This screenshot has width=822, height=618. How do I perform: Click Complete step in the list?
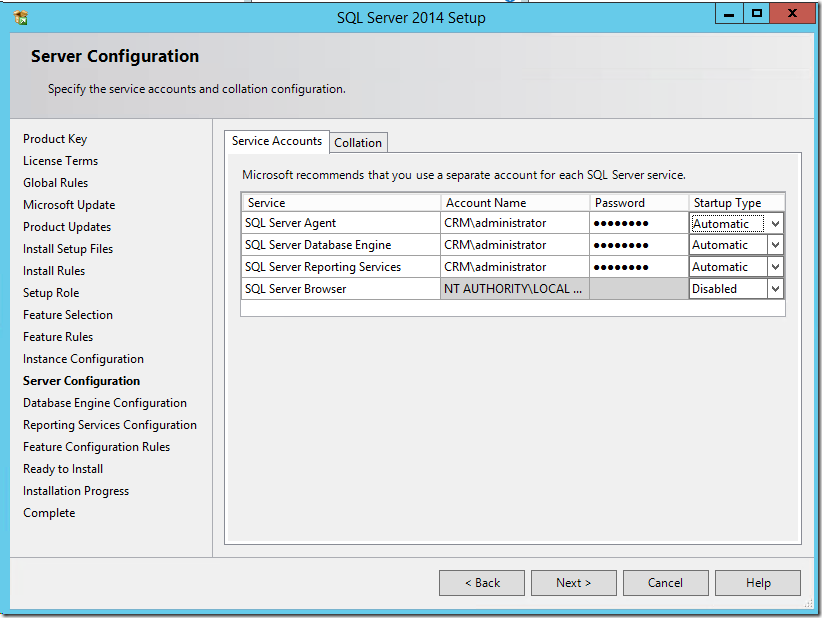coord(49,513)
